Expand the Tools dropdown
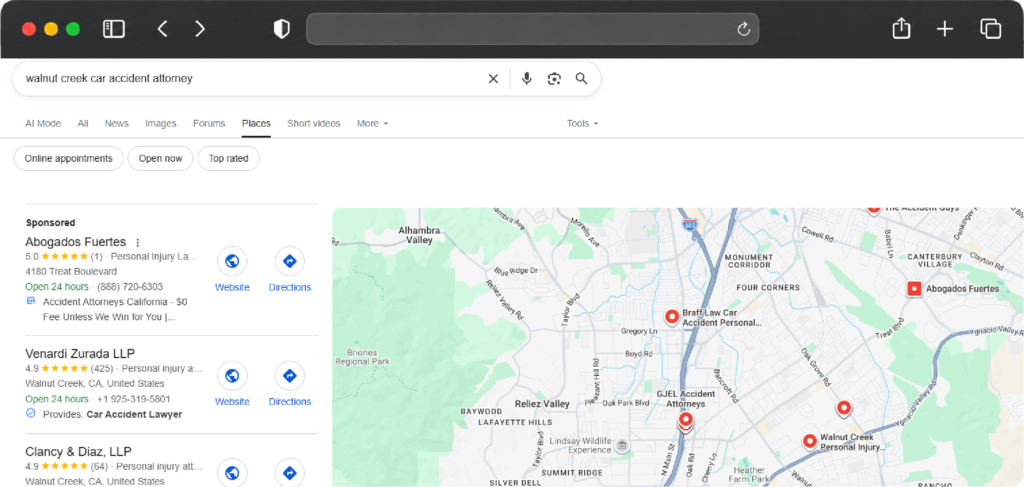Screen dimensions: 1024x487 [583, 123]
